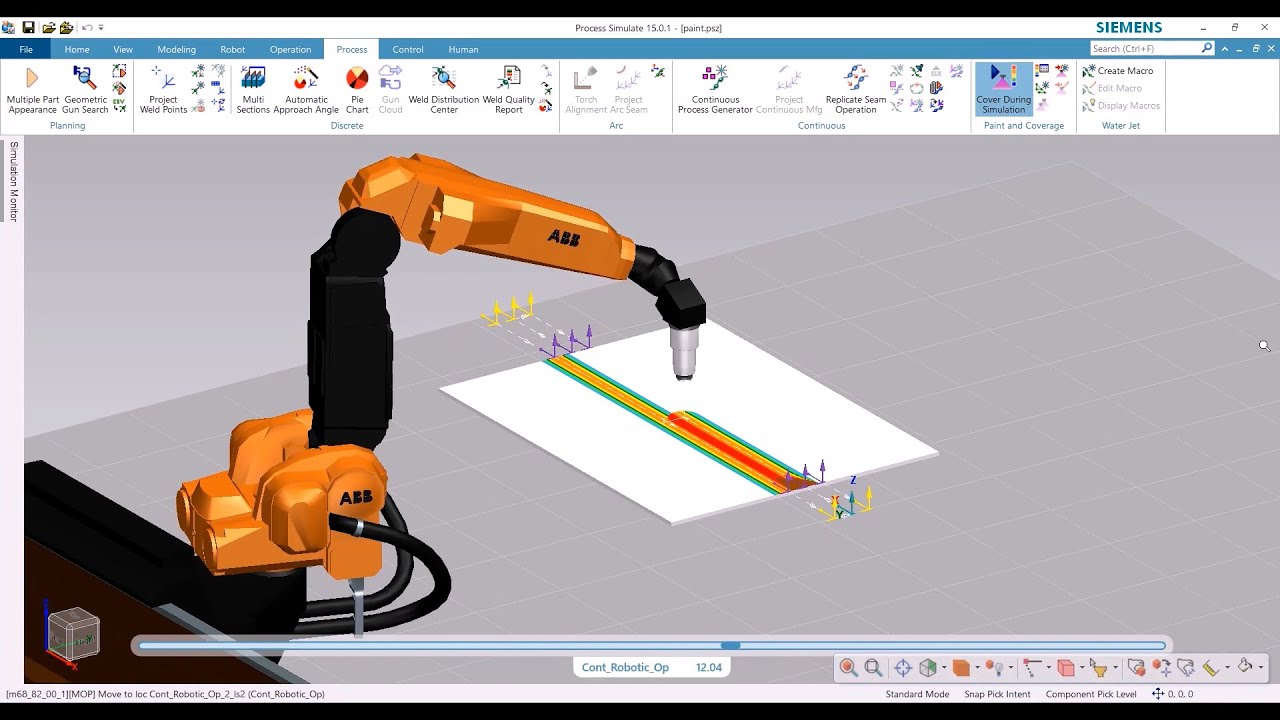Generate Weld Quality Report
This screenshot has width=1280, height=720.
(x=509, y=90)
